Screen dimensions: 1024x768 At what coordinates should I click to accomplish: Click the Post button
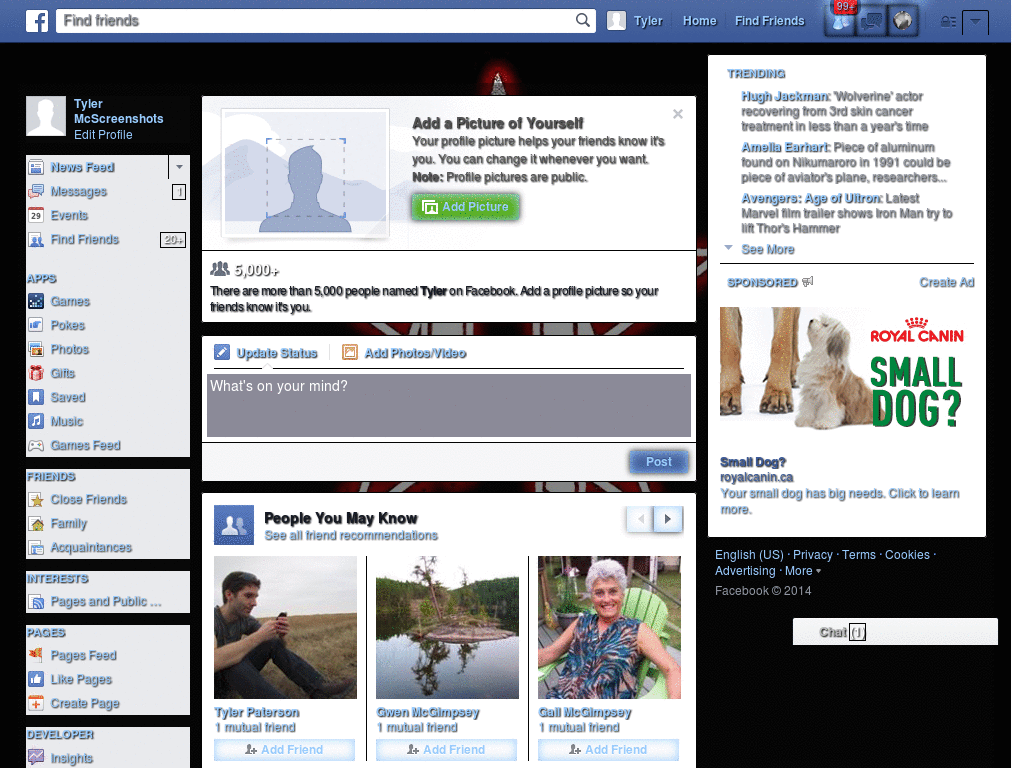658,462
